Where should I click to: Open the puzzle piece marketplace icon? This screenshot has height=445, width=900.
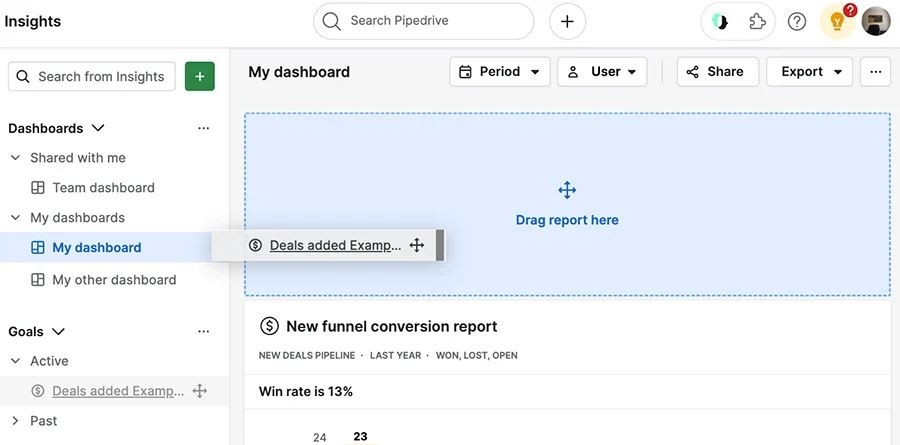click(758, 21)
